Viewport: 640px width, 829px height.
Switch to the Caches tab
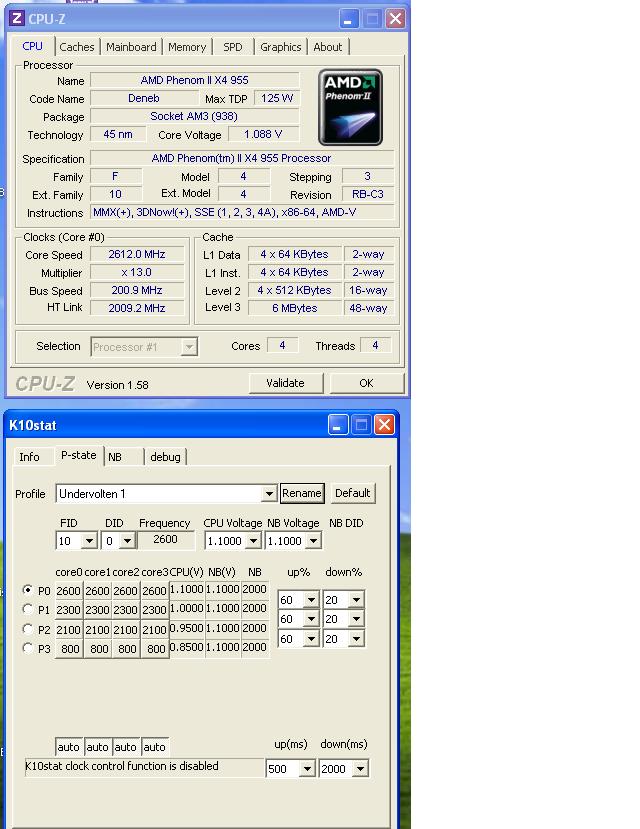pos(77,47)
